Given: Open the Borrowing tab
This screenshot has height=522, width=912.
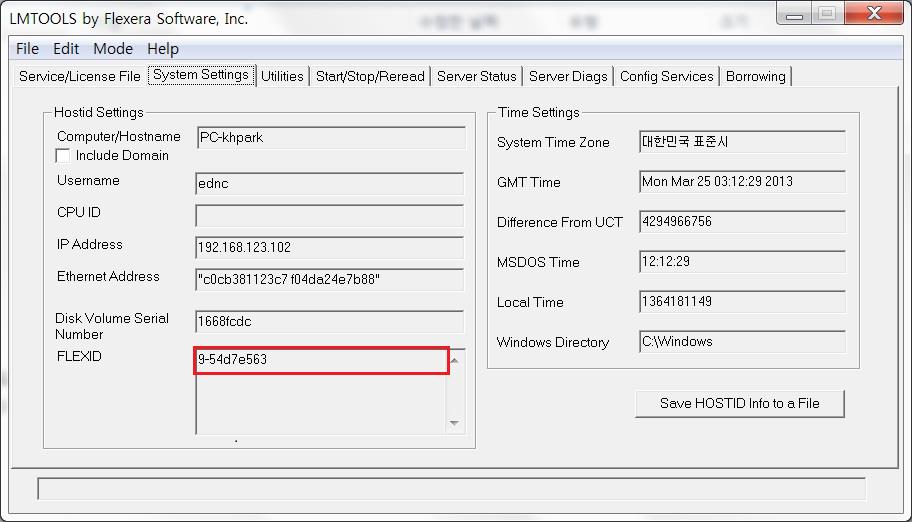Looking at the screenshot, I should (x=756, y=76).
